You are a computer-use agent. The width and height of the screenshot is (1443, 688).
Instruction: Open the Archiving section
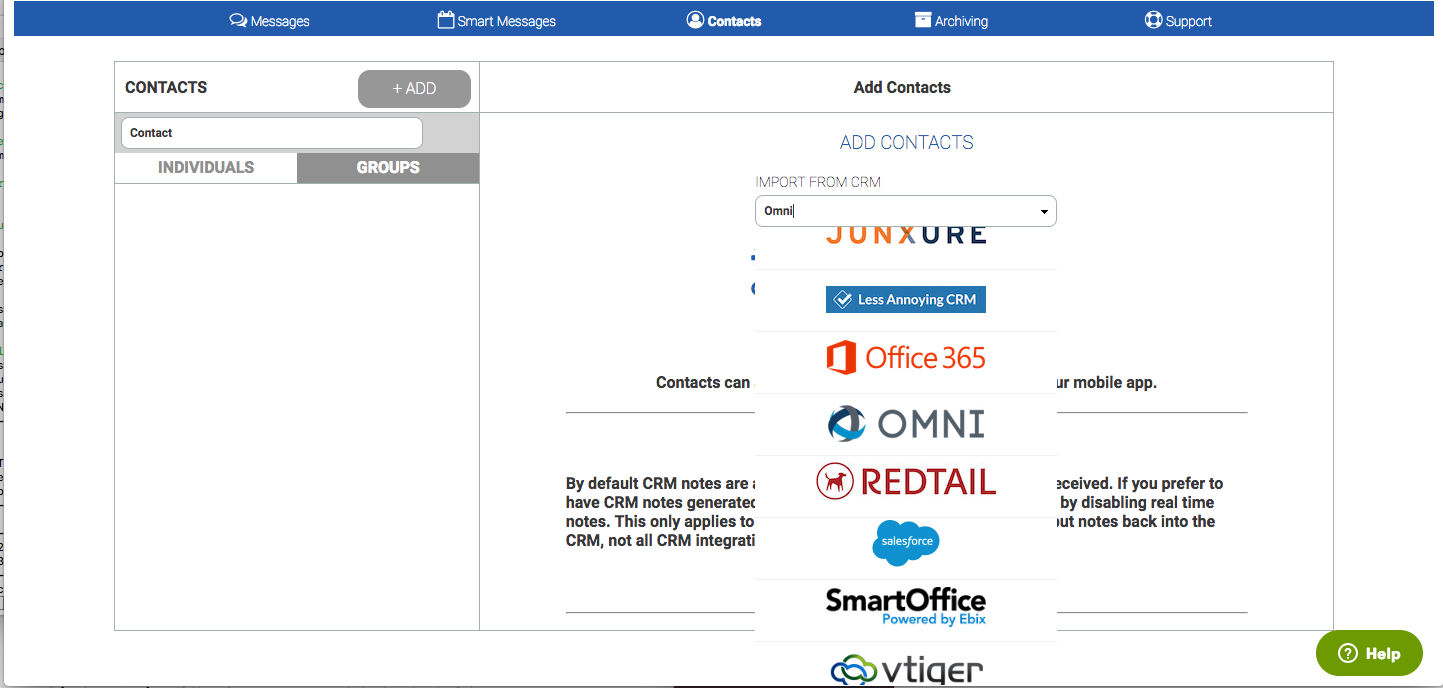pos(951,21)
